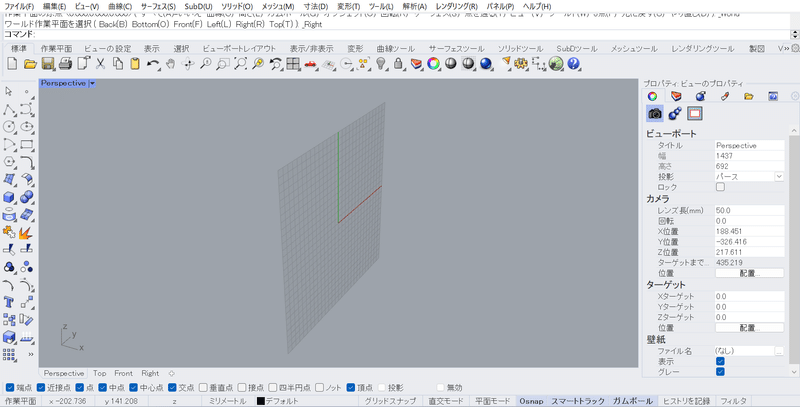Open a file with the folder icon

coord(30,64)
